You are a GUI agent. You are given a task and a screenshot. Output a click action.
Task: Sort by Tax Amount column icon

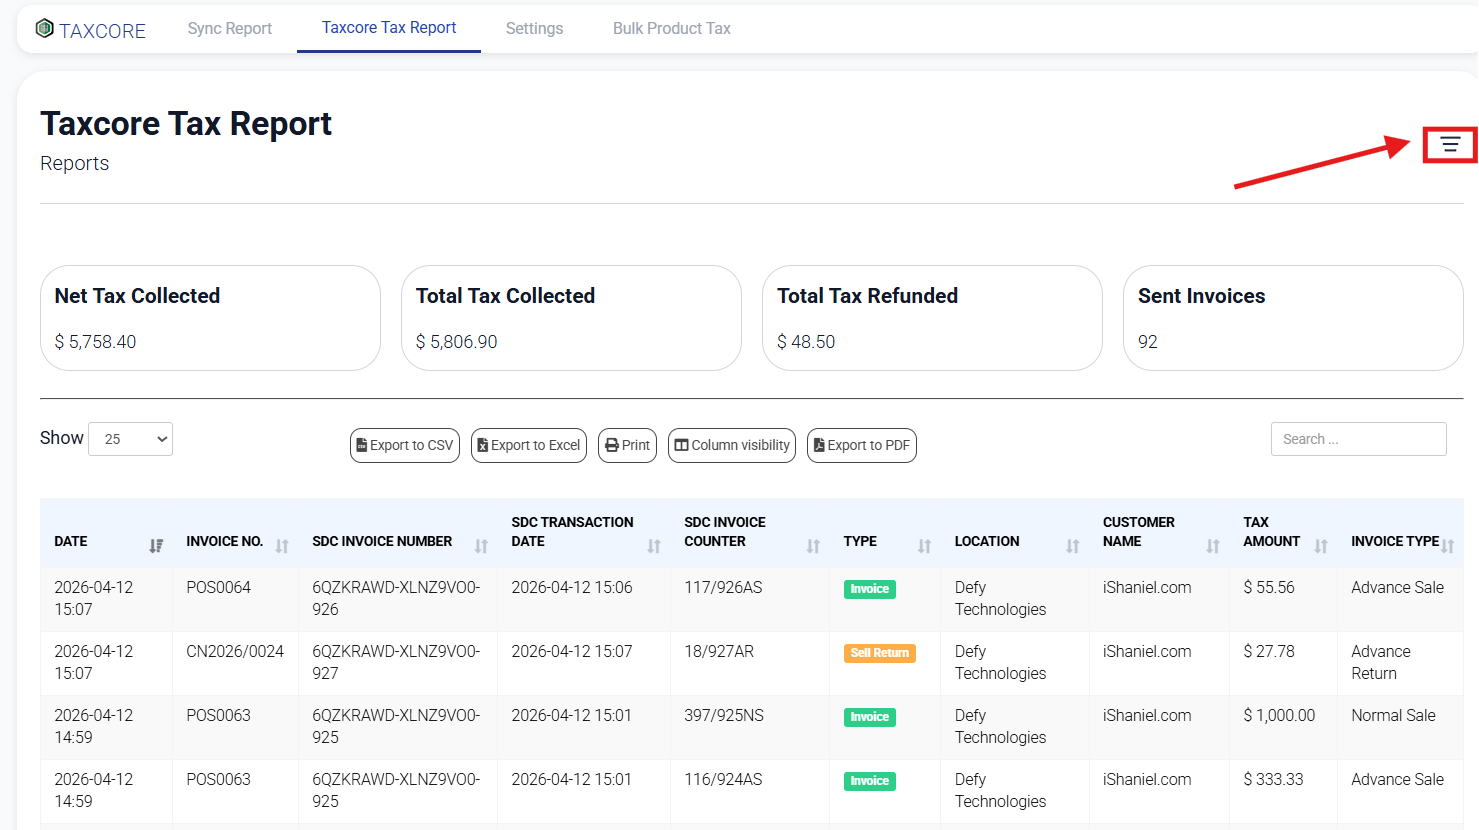click(x=1321, y=546)
